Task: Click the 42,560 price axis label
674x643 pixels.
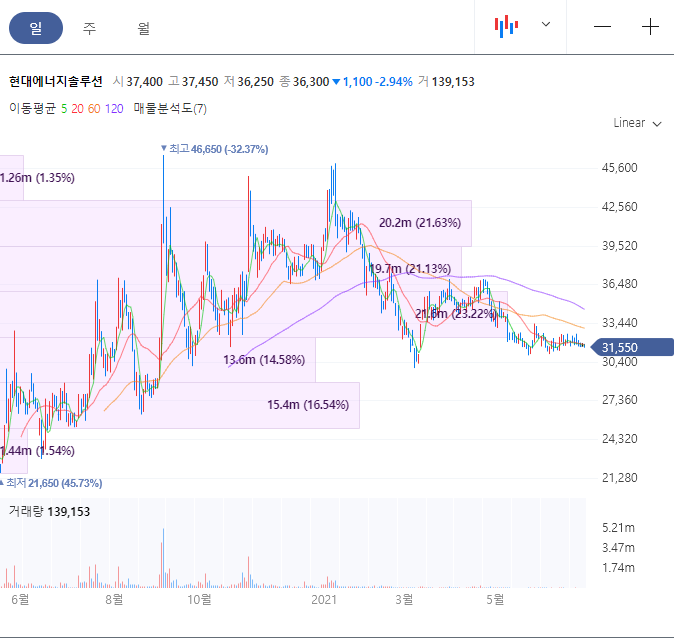Action: point(619,207)
